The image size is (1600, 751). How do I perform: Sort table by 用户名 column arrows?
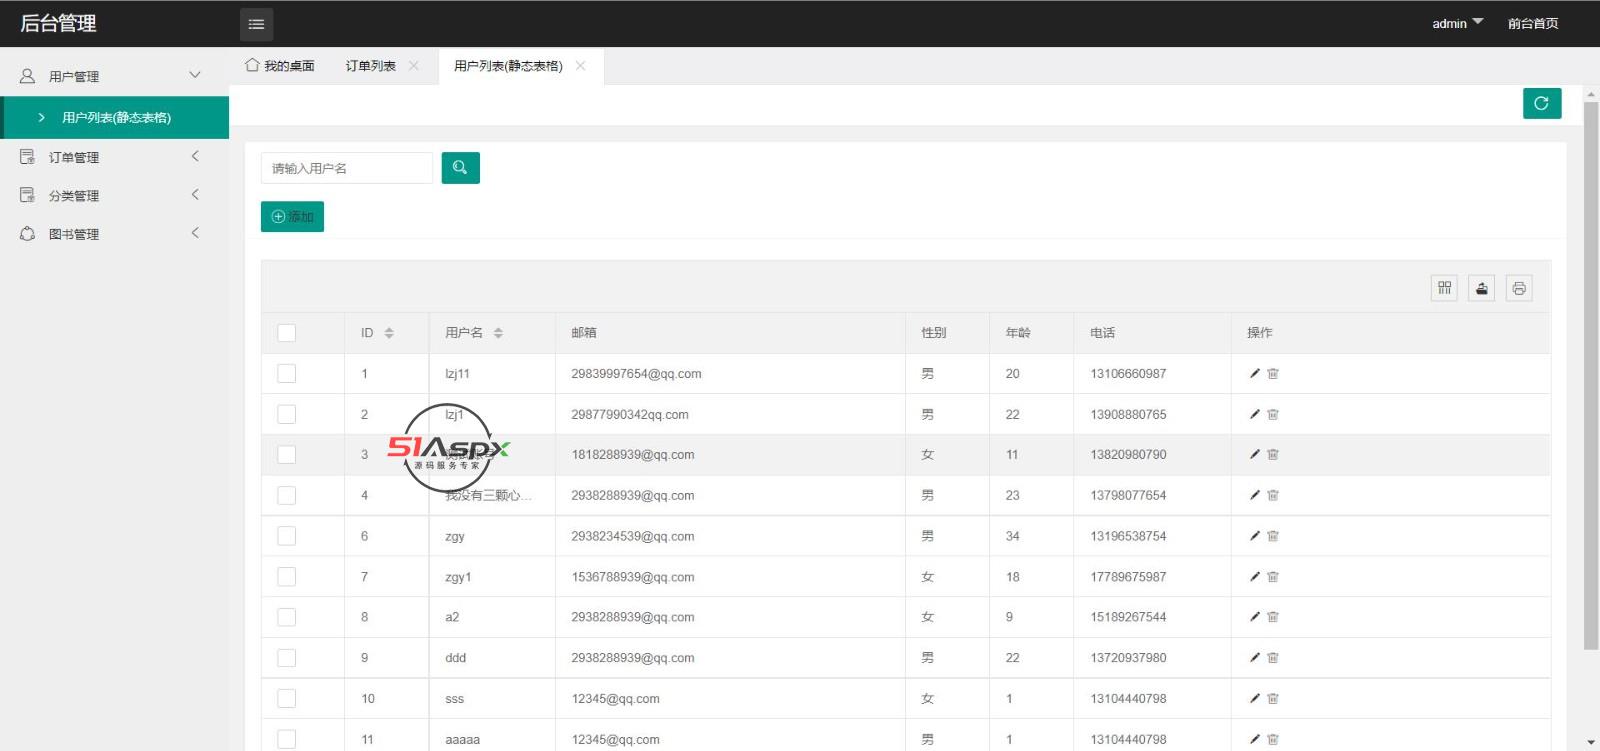pos(498,333)
